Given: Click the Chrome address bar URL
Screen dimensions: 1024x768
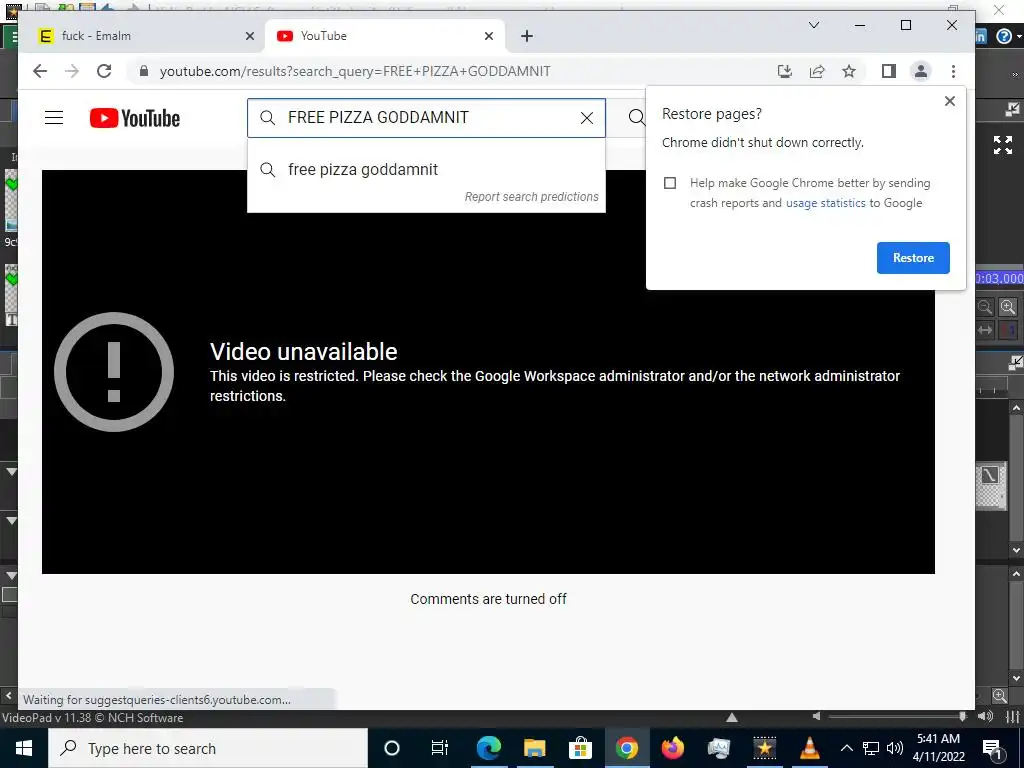Looking at the screenshot, I should tap(355, 71).
